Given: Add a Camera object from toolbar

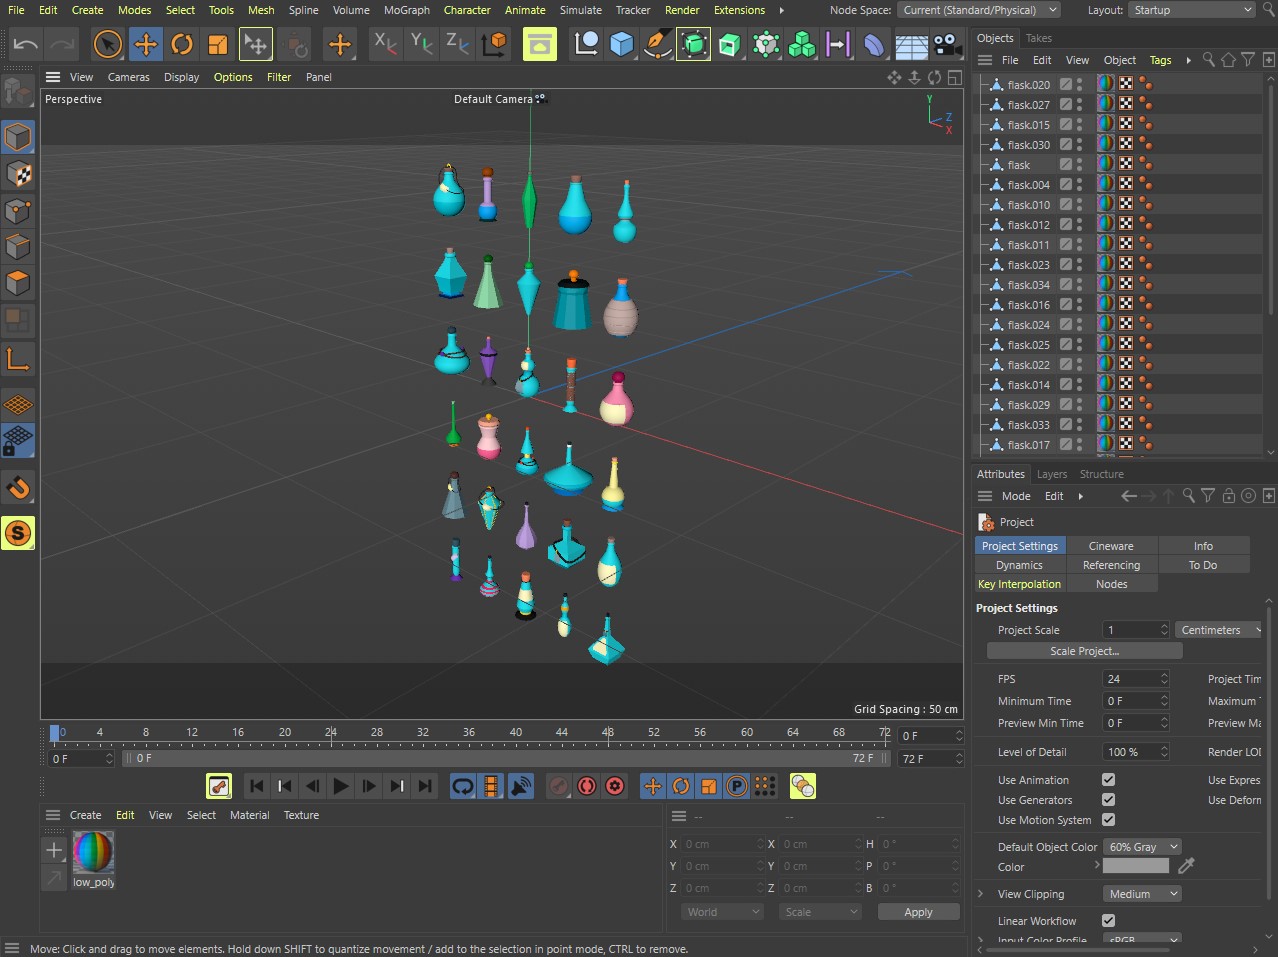Looking at the screenshot, I should coord(946,44).
